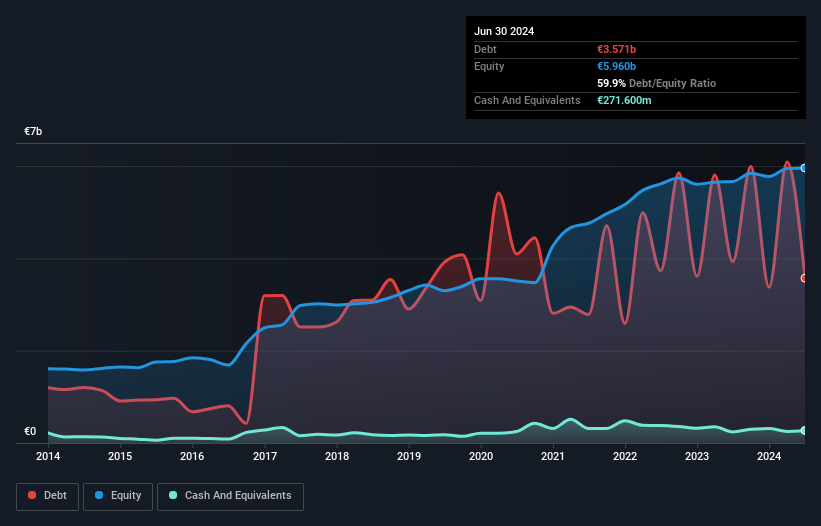The image size is (821, 526).
Task: Click the Jun 30 2024 tooltip date
Action: click(x=504, y=31)
